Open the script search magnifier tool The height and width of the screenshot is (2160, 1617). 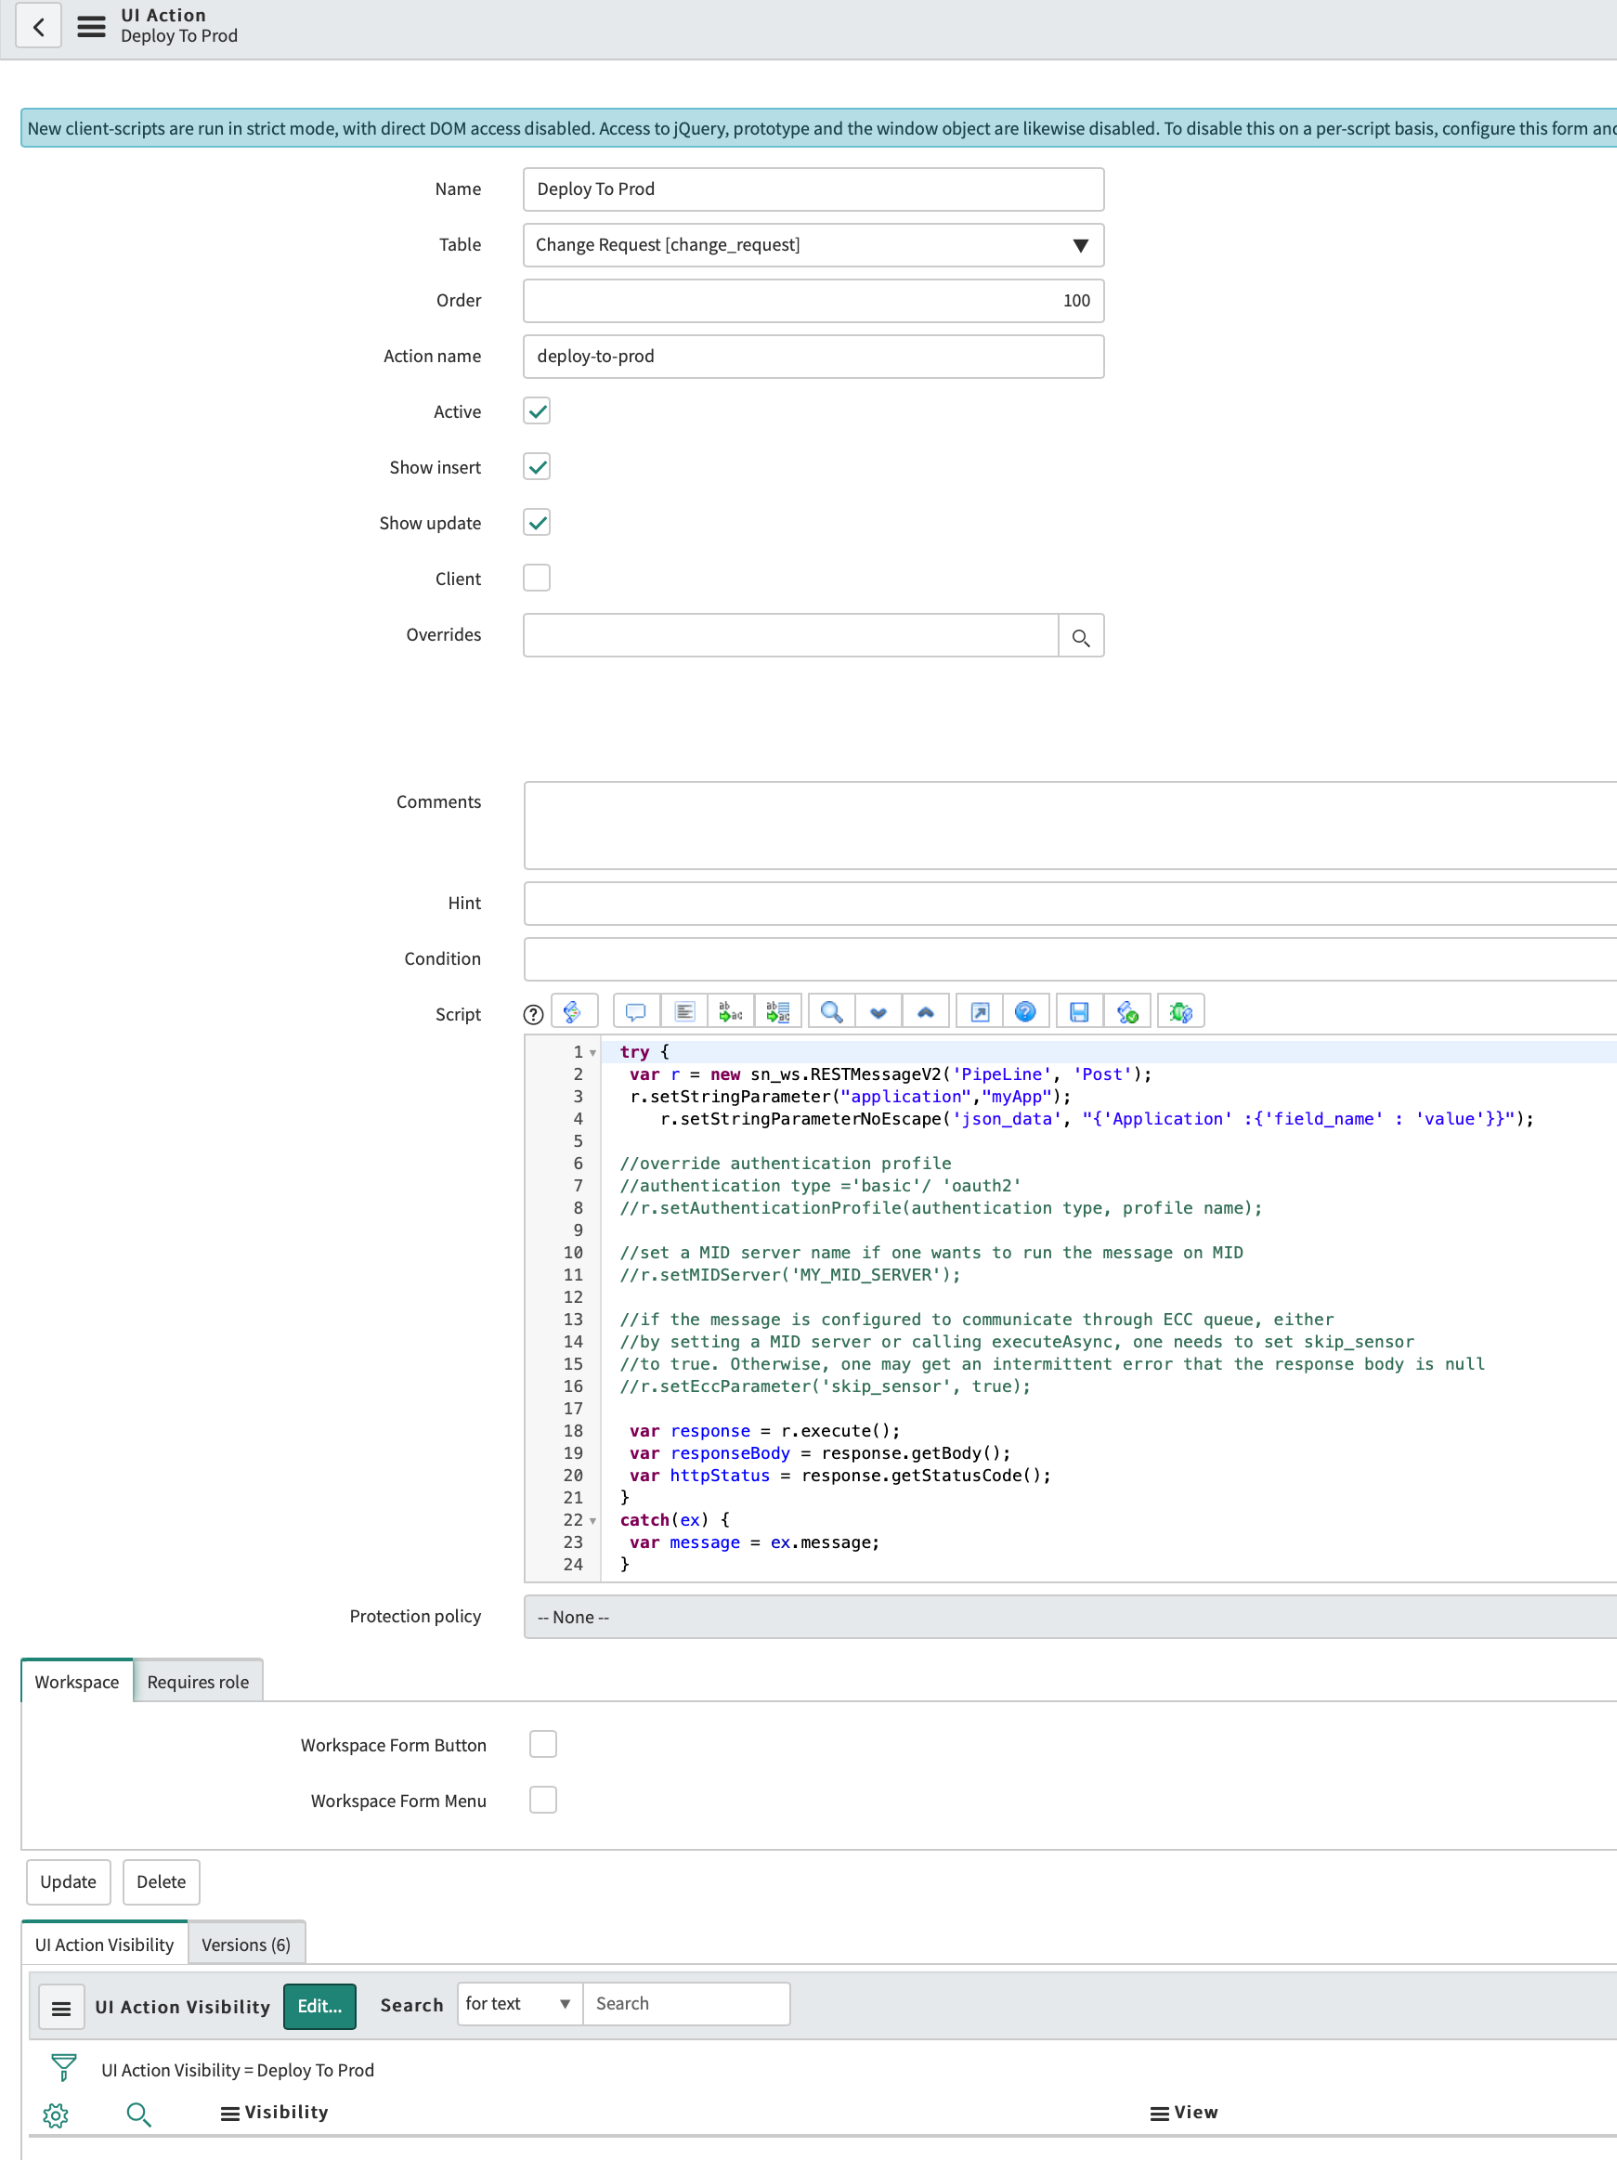click(831, 1012)
